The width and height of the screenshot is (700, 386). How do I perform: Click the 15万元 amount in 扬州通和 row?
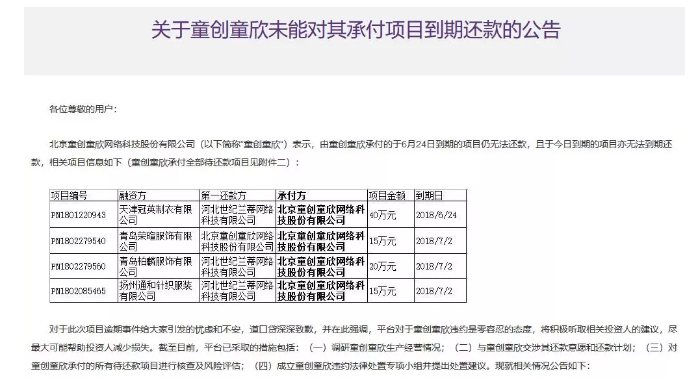click(x=391, y=291)
